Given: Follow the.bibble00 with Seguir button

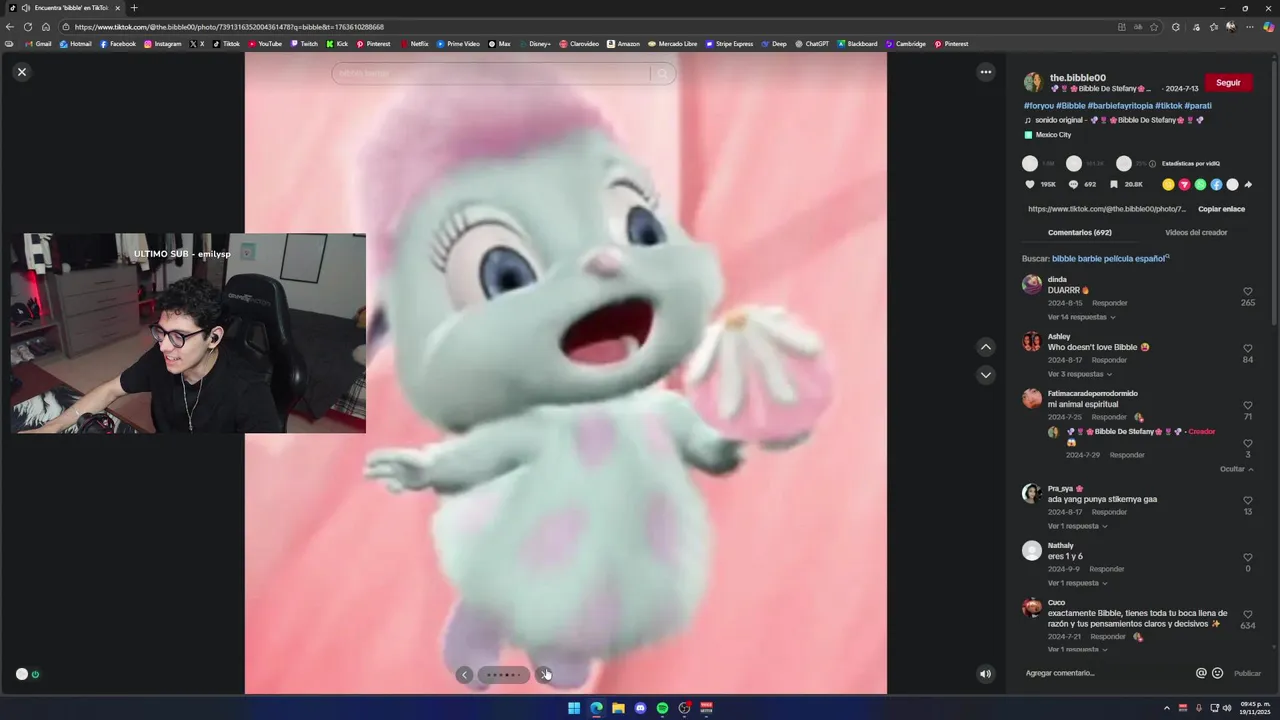Looking at the screenshot, I should tap(1228, 83).
